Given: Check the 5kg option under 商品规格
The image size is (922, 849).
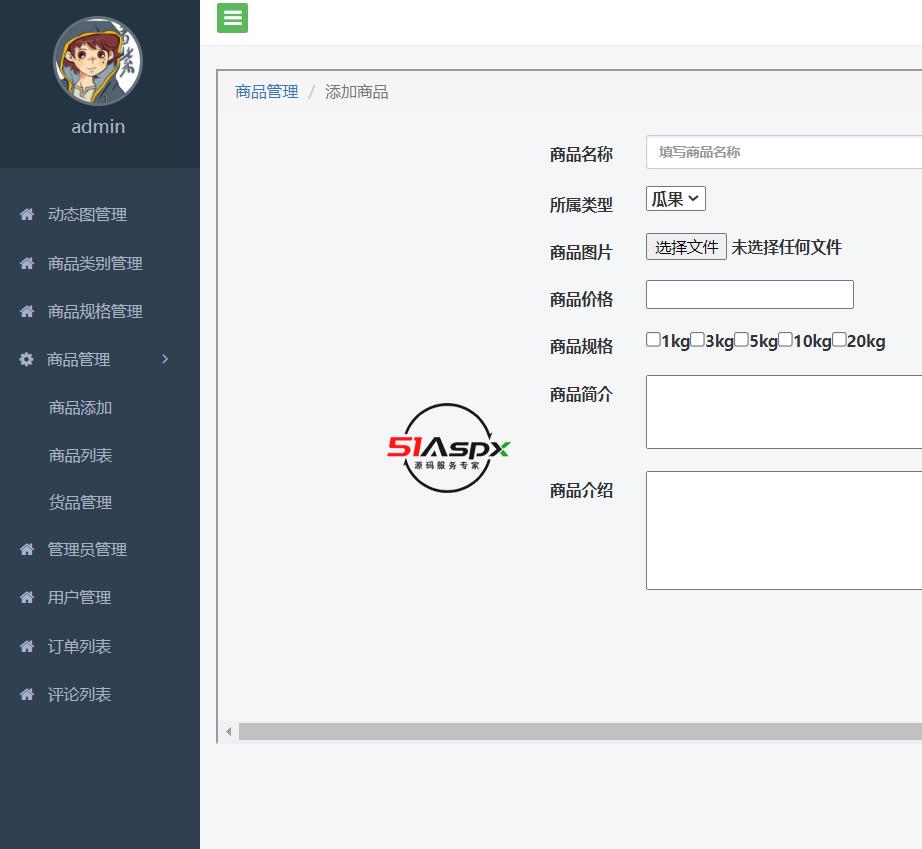Looking at the screenshot, I should coord(741,339).
